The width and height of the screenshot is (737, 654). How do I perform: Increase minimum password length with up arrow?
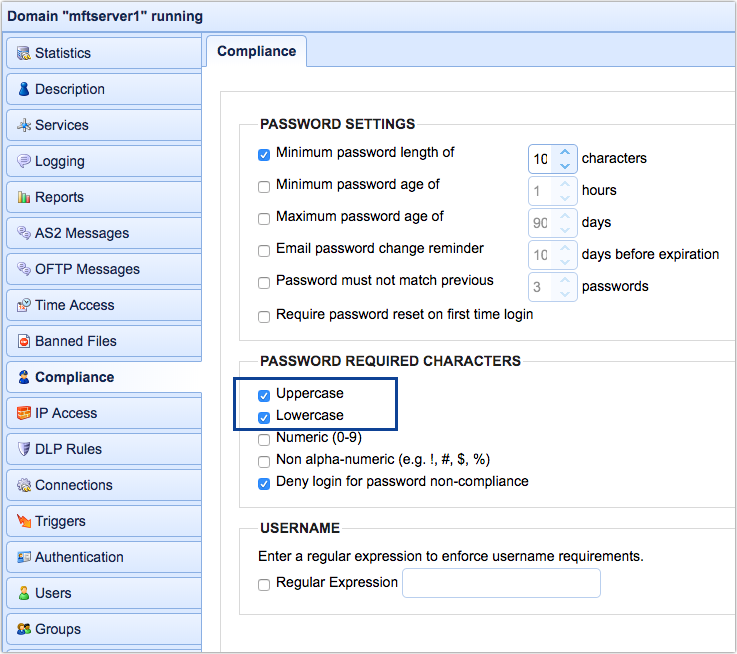[565, 152]
